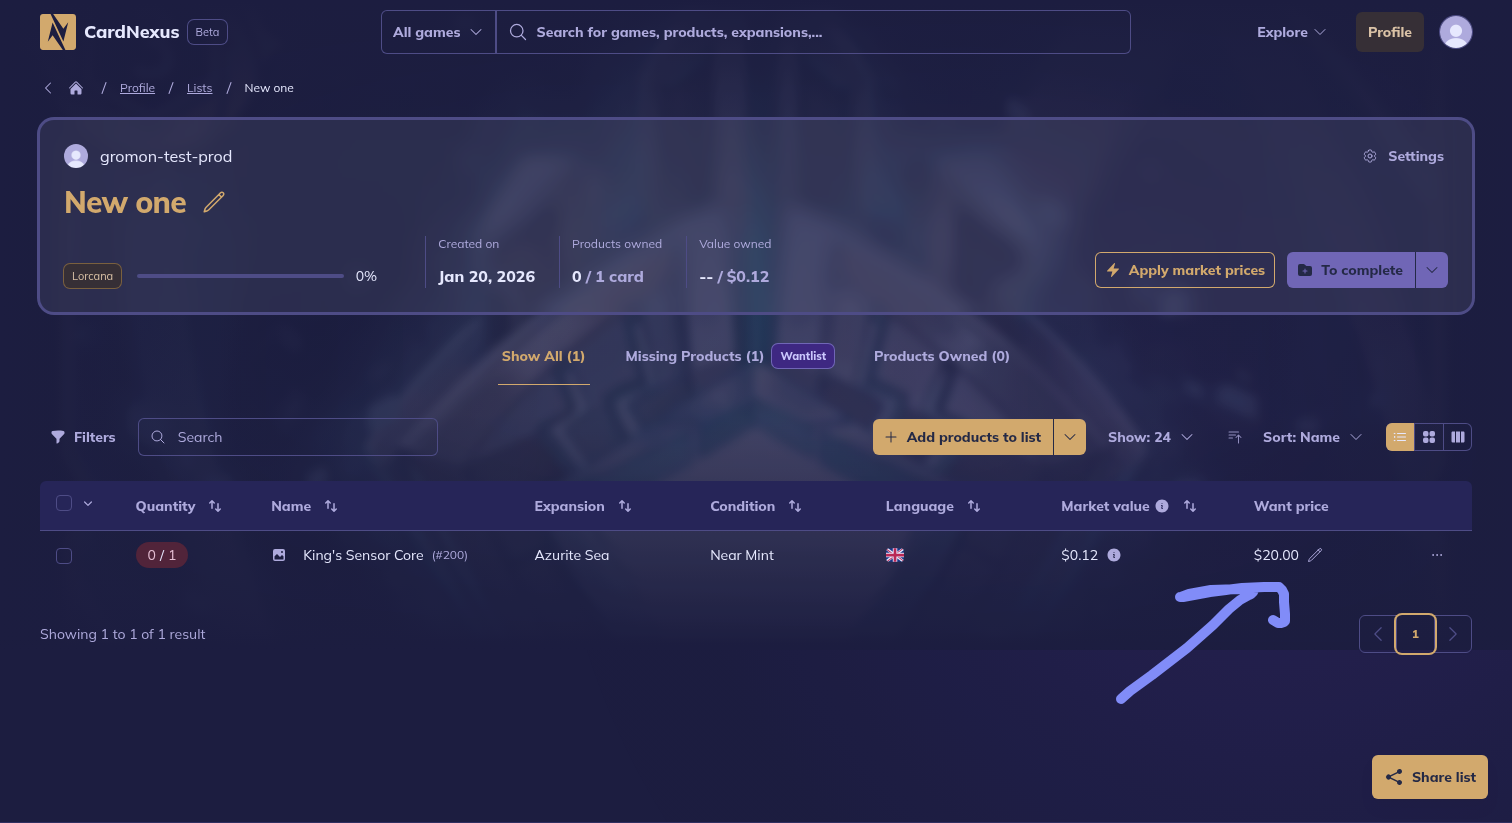Open the All games dropdown

pyautogui.click(x=438, y=32)
